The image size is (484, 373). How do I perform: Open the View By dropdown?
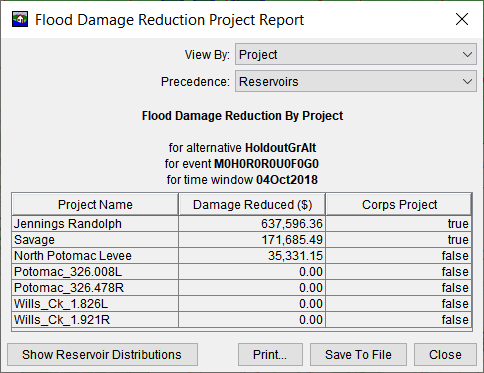356,54
